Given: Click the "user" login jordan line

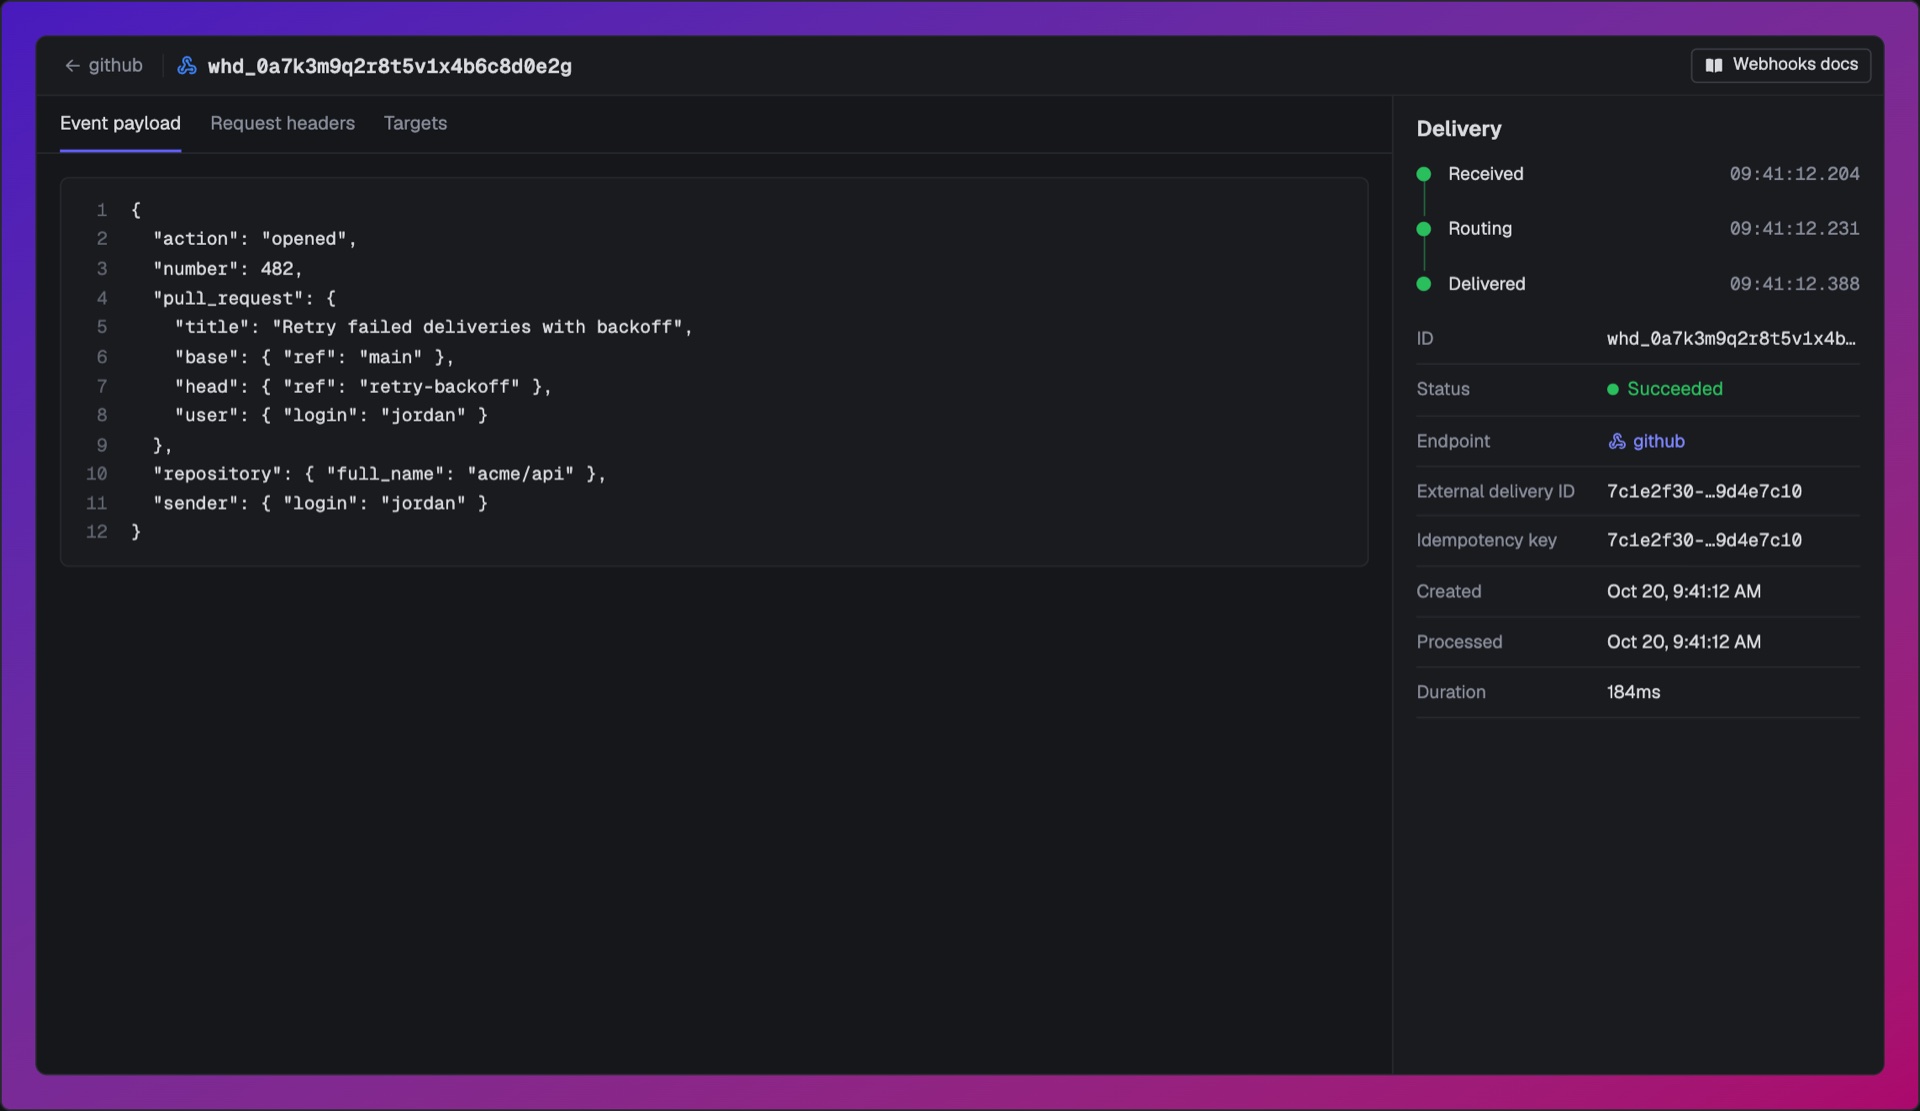Looking at the screenshot, I should pos(331,415).
